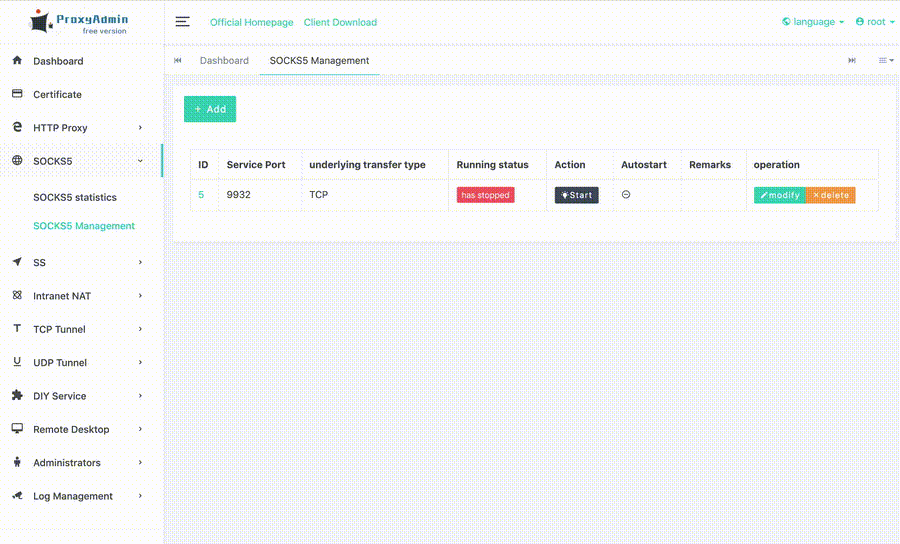Click the SOCKS5 globe icon
The image size is (900, 544).
click(17, 160)
